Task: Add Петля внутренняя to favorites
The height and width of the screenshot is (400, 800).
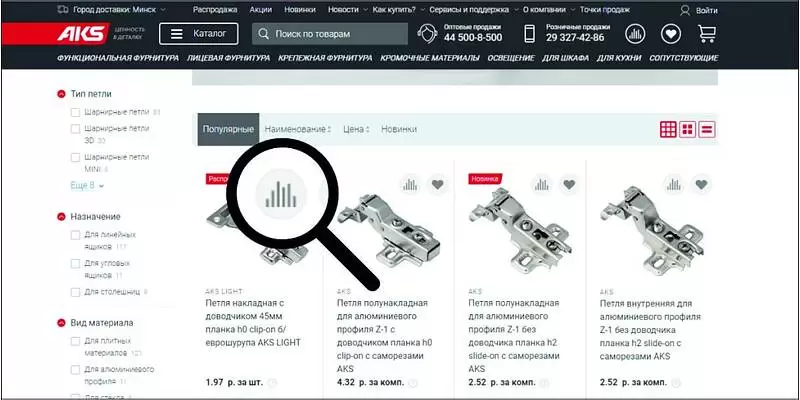Action: [x=702, y=185]
